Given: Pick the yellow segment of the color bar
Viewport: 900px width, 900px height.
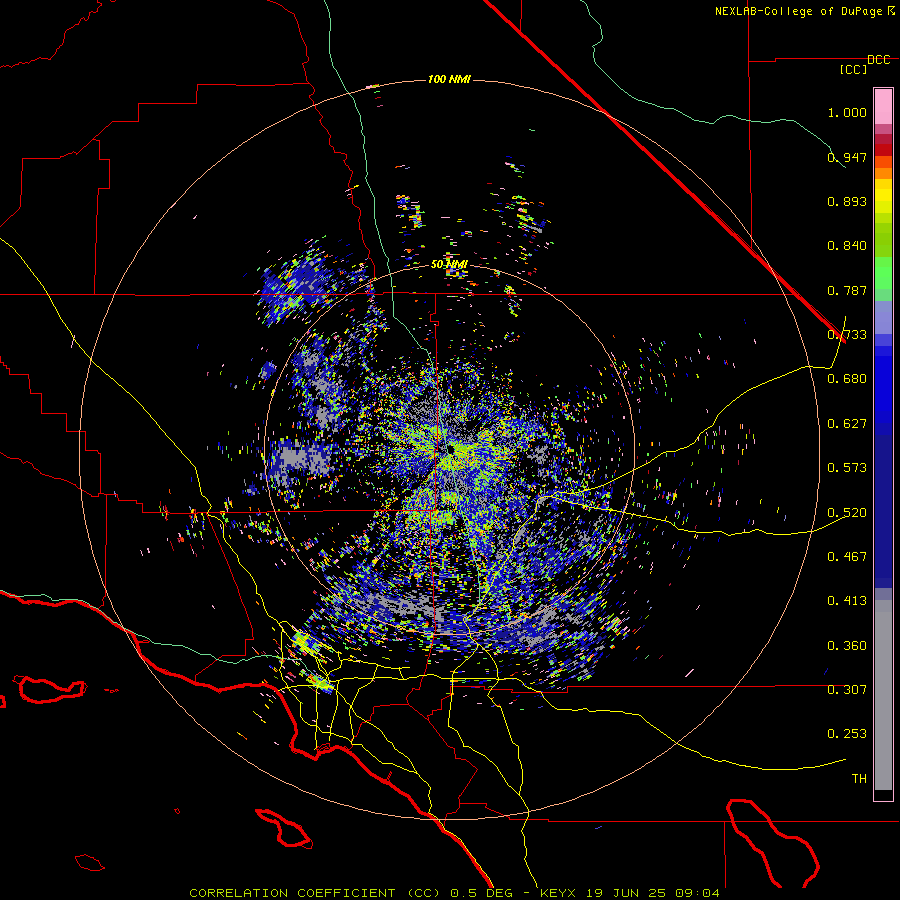Looking at the screenshot, I should [x=883, y=196].
